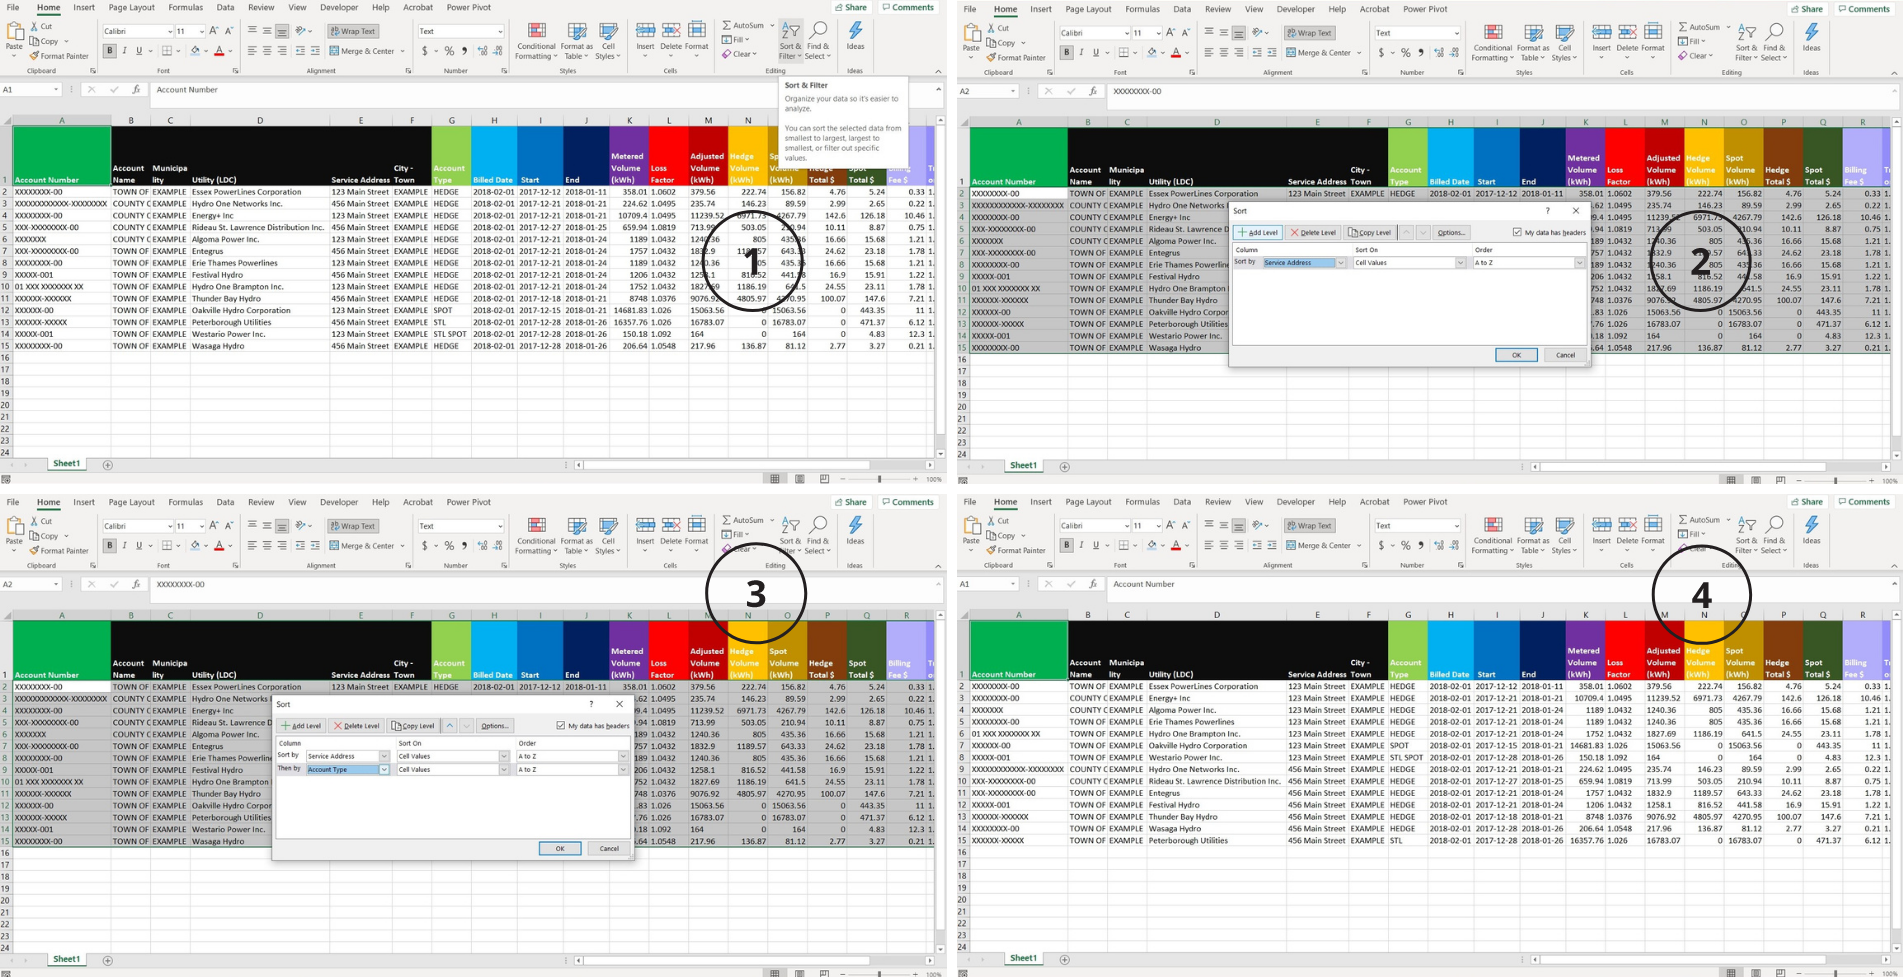Click Paste in bottom-left window
This screenshot has width=1903, height=977.
pos(14,532)
